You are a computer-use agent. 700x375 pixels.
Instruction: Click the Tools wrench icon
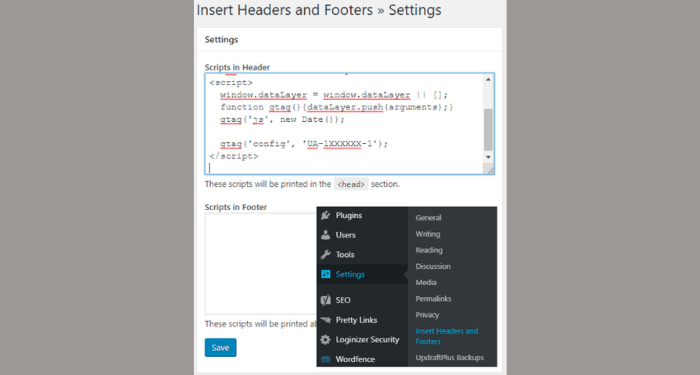click(x=325, y=254)
